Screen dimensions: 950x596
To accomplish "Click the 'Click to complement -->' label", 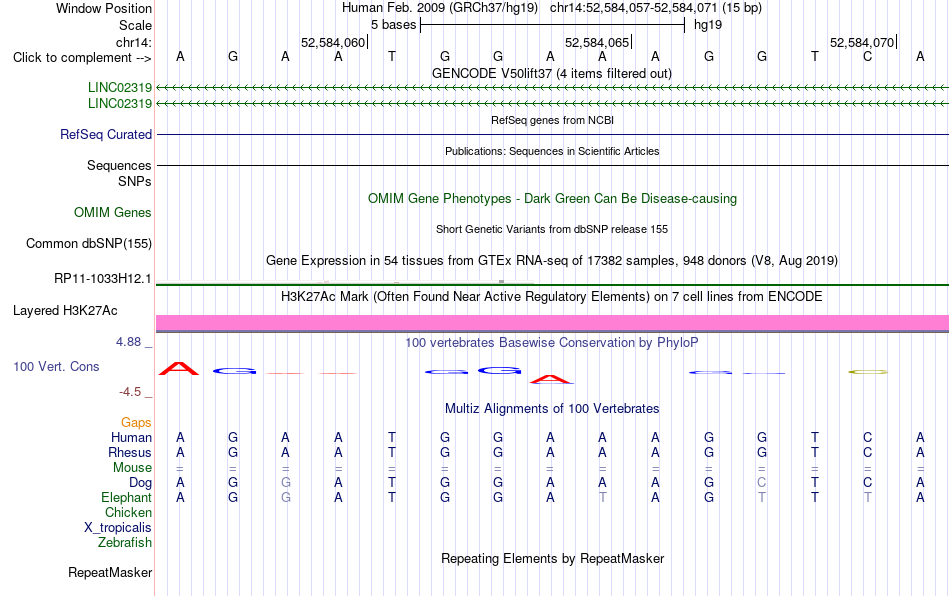I will click(x=82, y=58).
